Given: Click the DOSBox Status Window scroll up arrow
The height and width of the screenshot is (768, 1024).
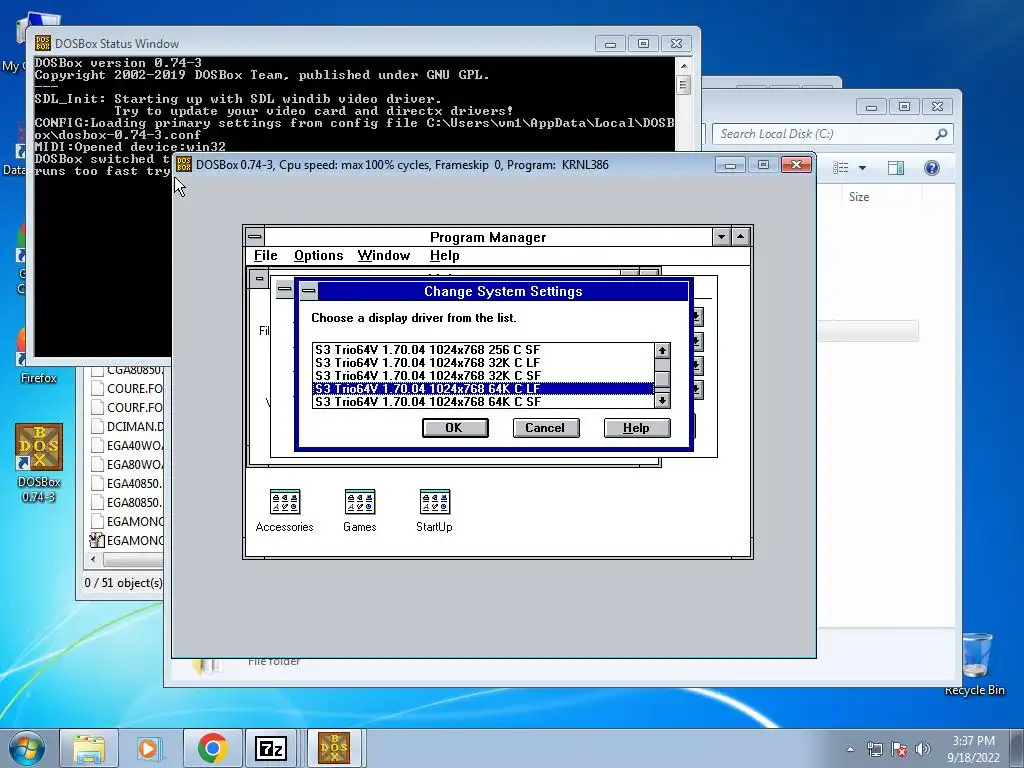Looking at the screenshot, I should (x=684, y=66).
